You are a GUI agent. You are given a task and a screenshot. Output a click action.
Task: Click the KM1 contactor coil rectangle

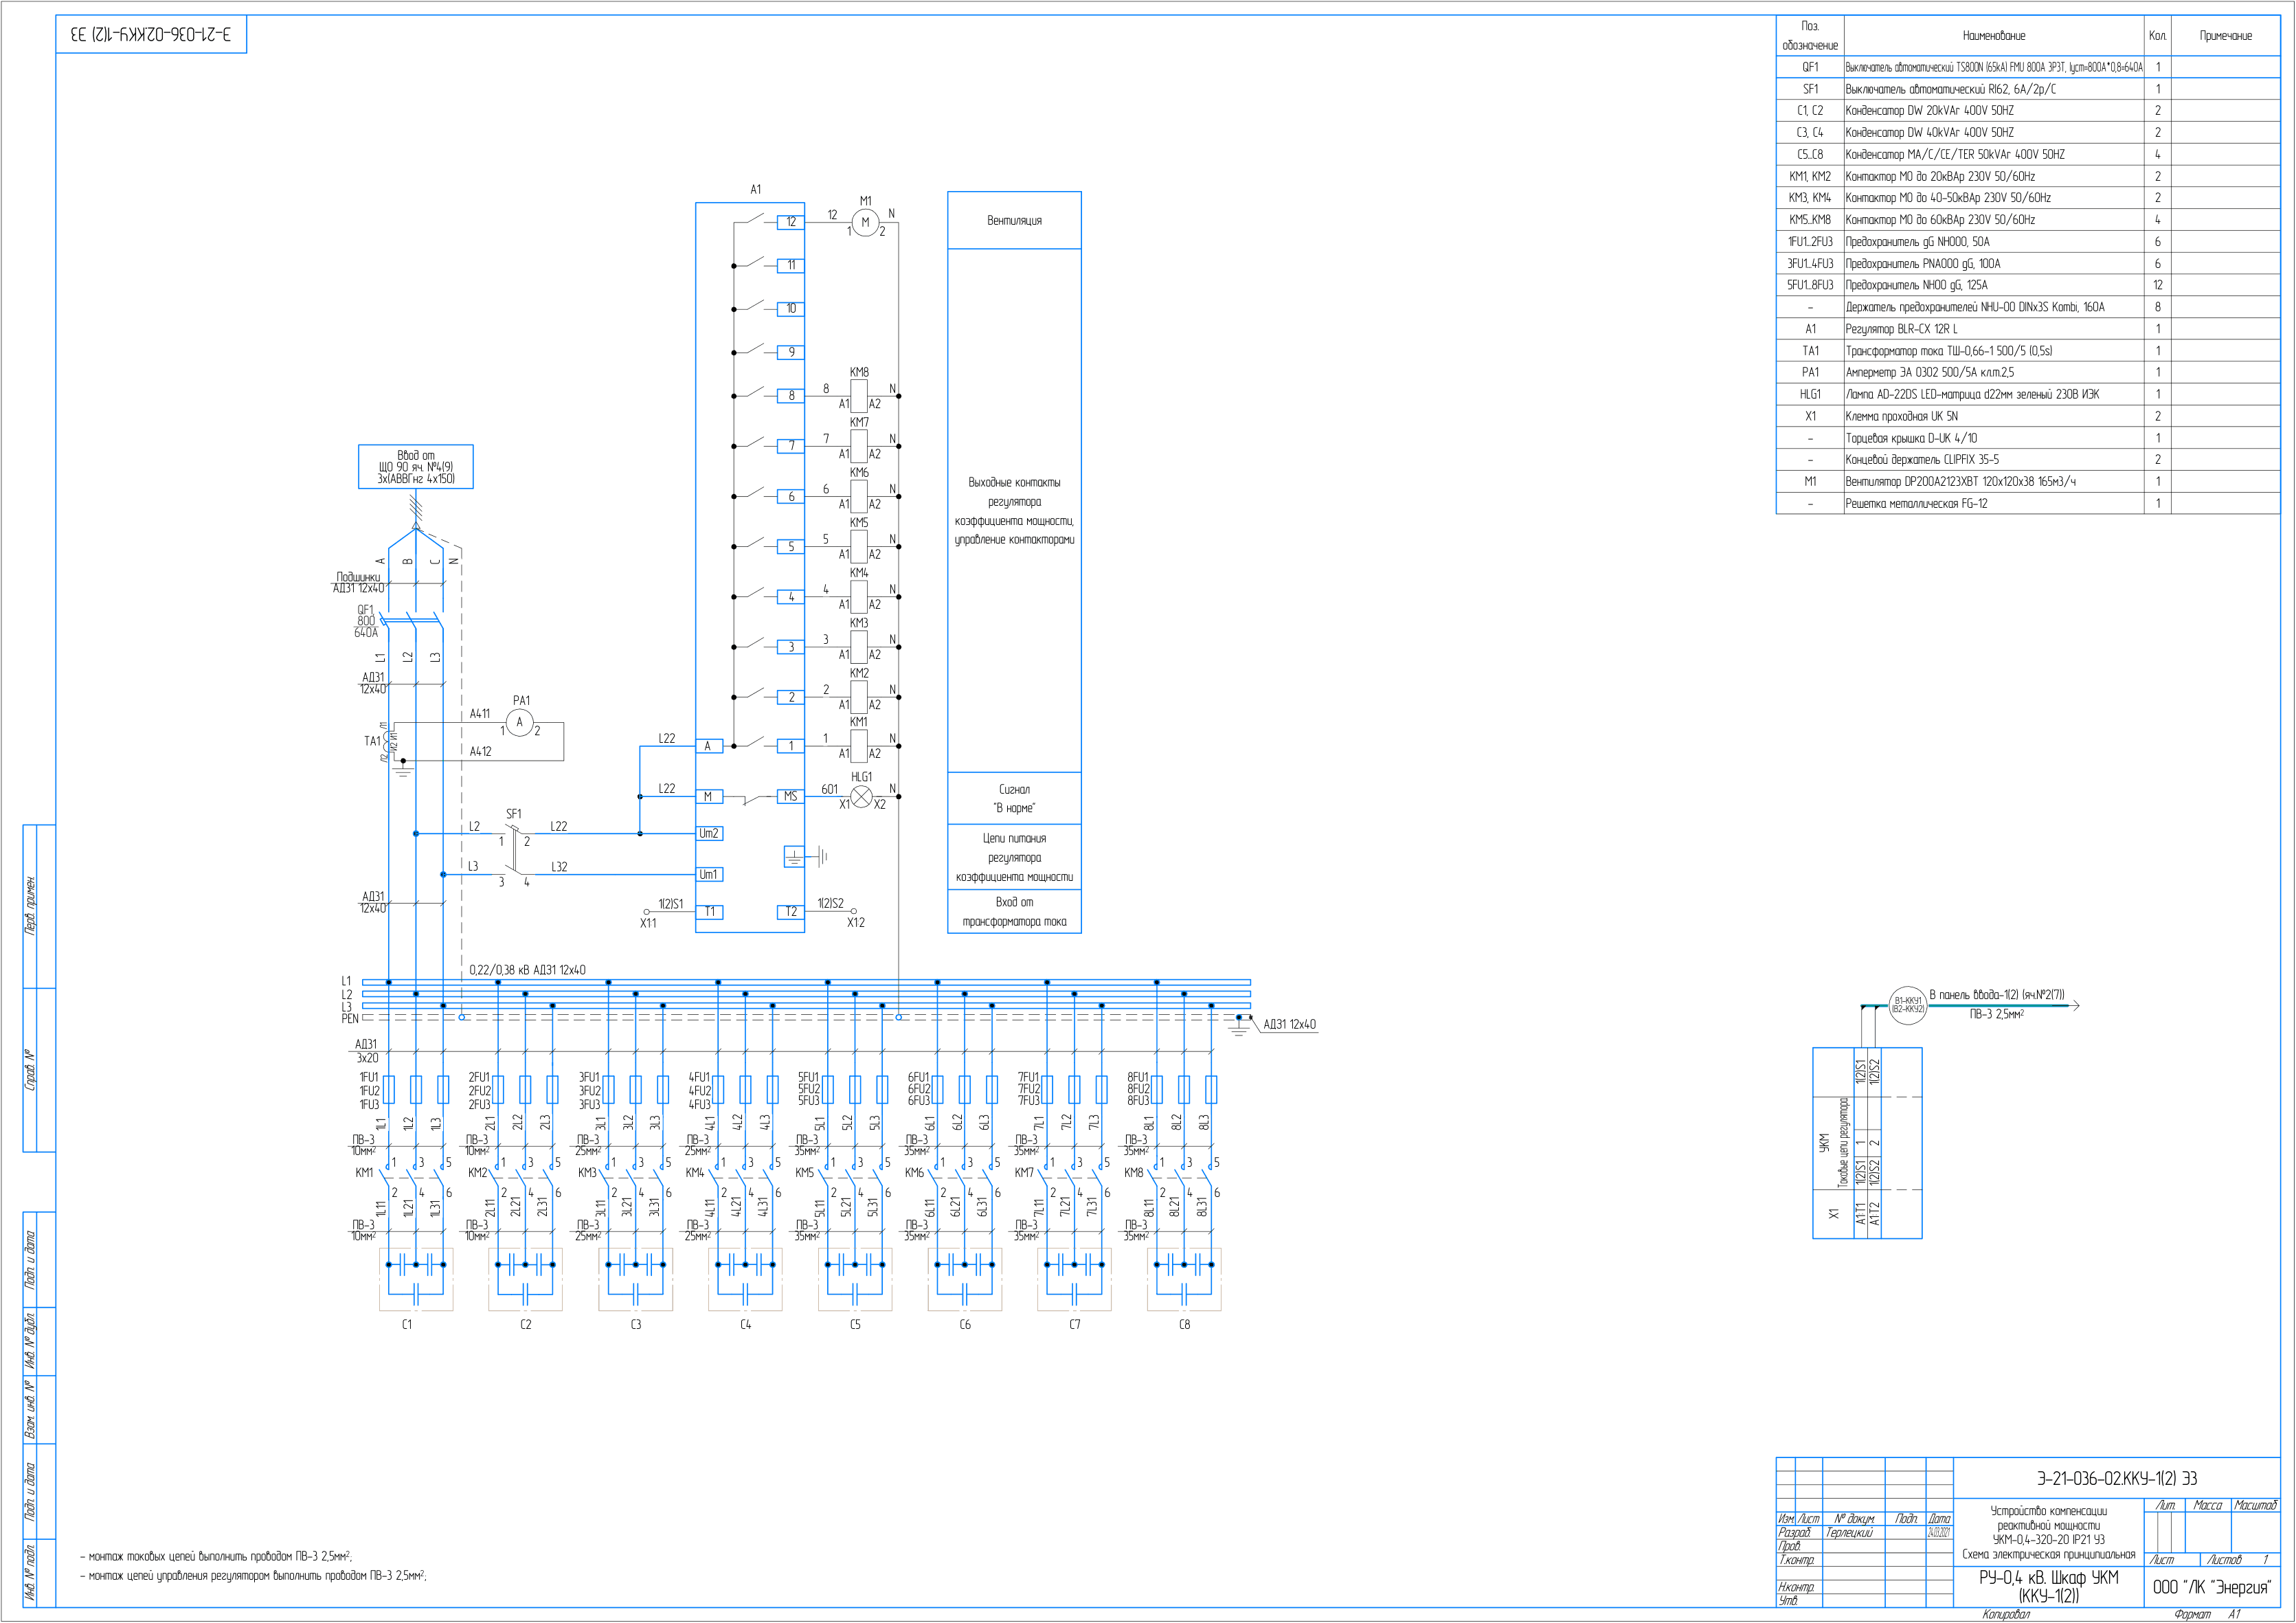pos(859,745)
